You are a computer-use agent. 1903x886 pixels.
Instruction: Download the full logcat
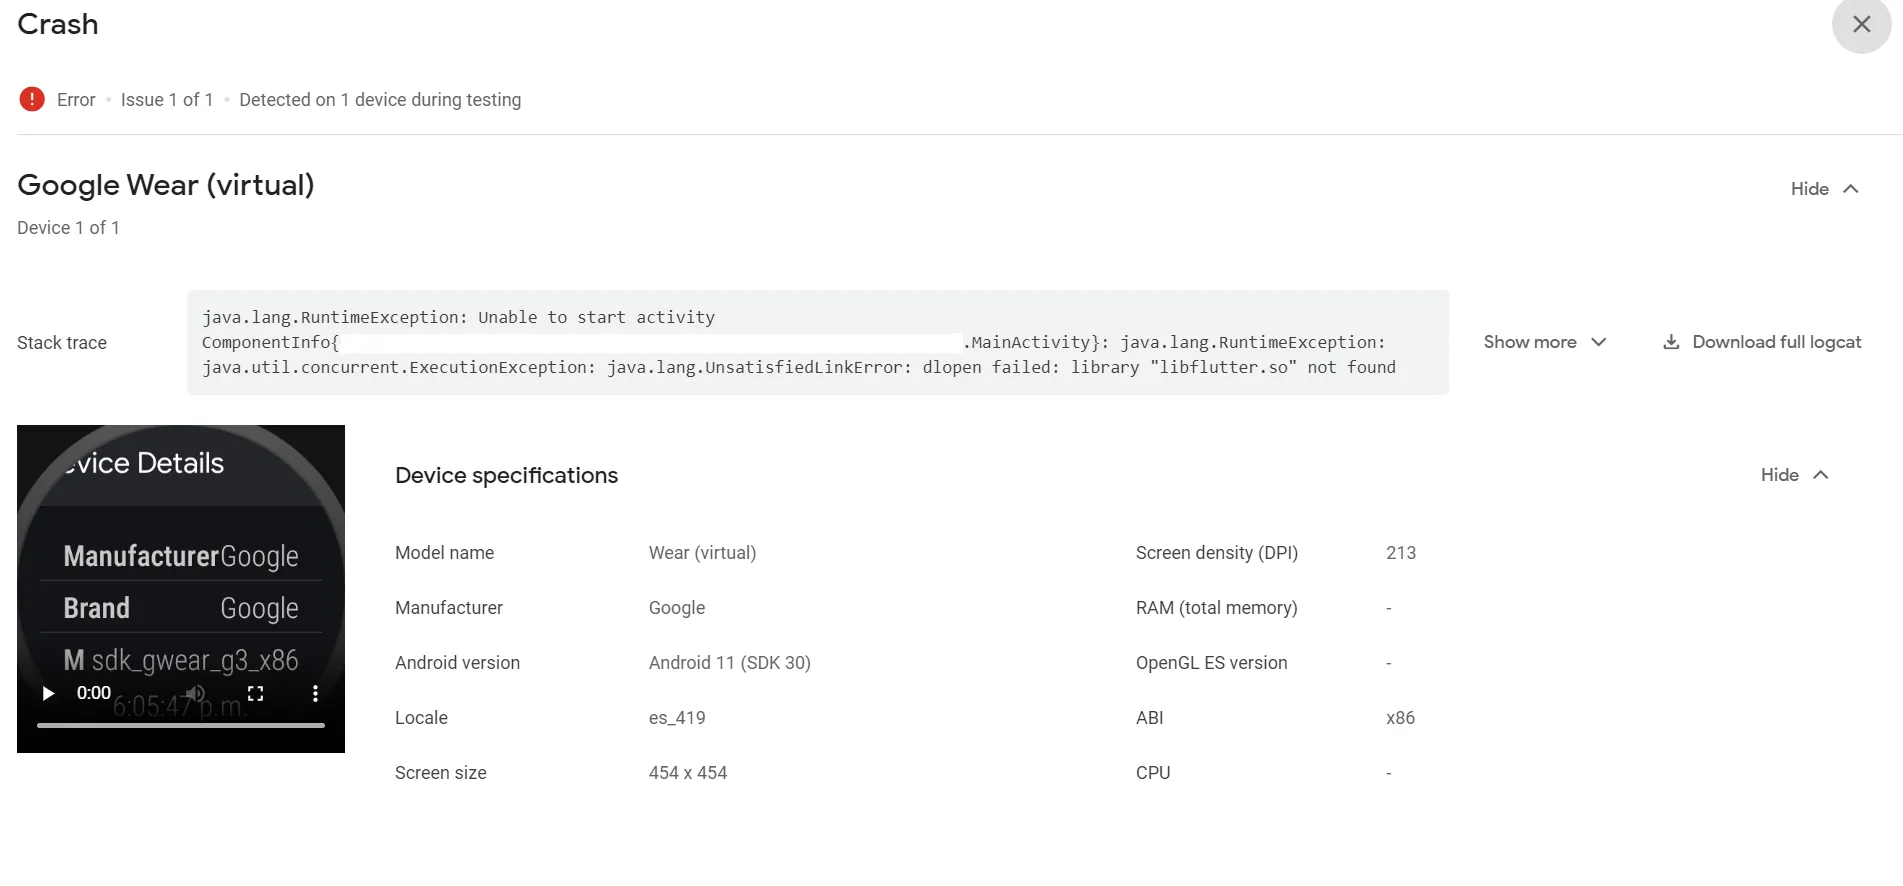[x=1762, y=342]
